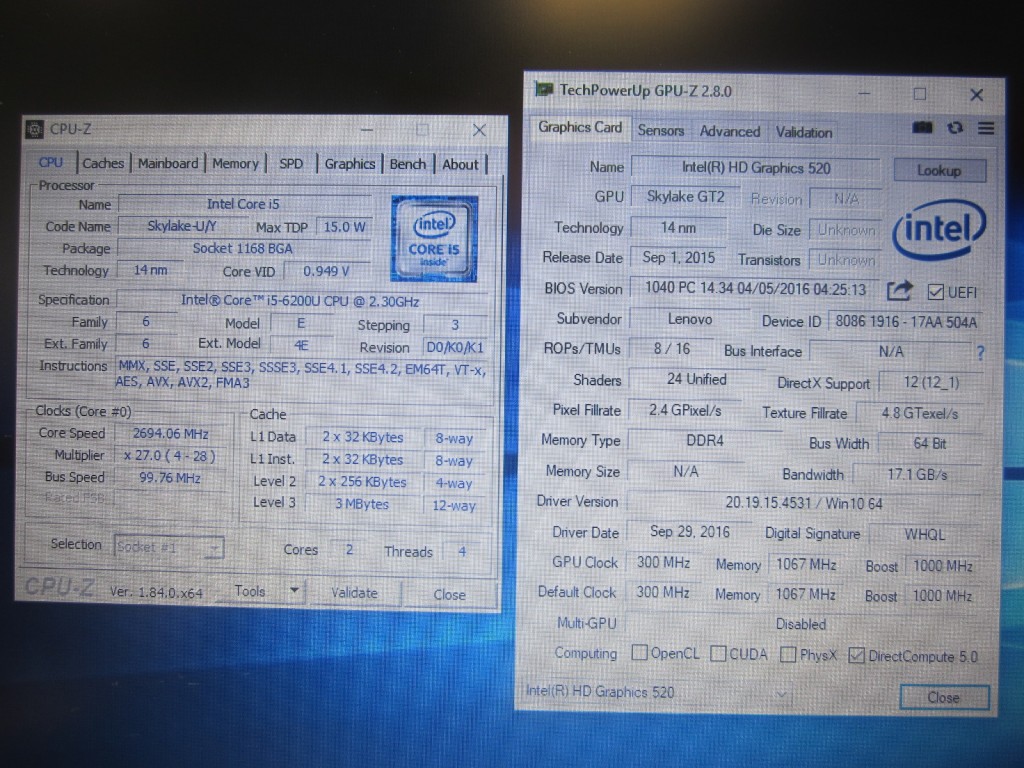The image size is (1024, 768).
Task: Click the Max TDP 15.0 W value
Action: tap(345, 227)
